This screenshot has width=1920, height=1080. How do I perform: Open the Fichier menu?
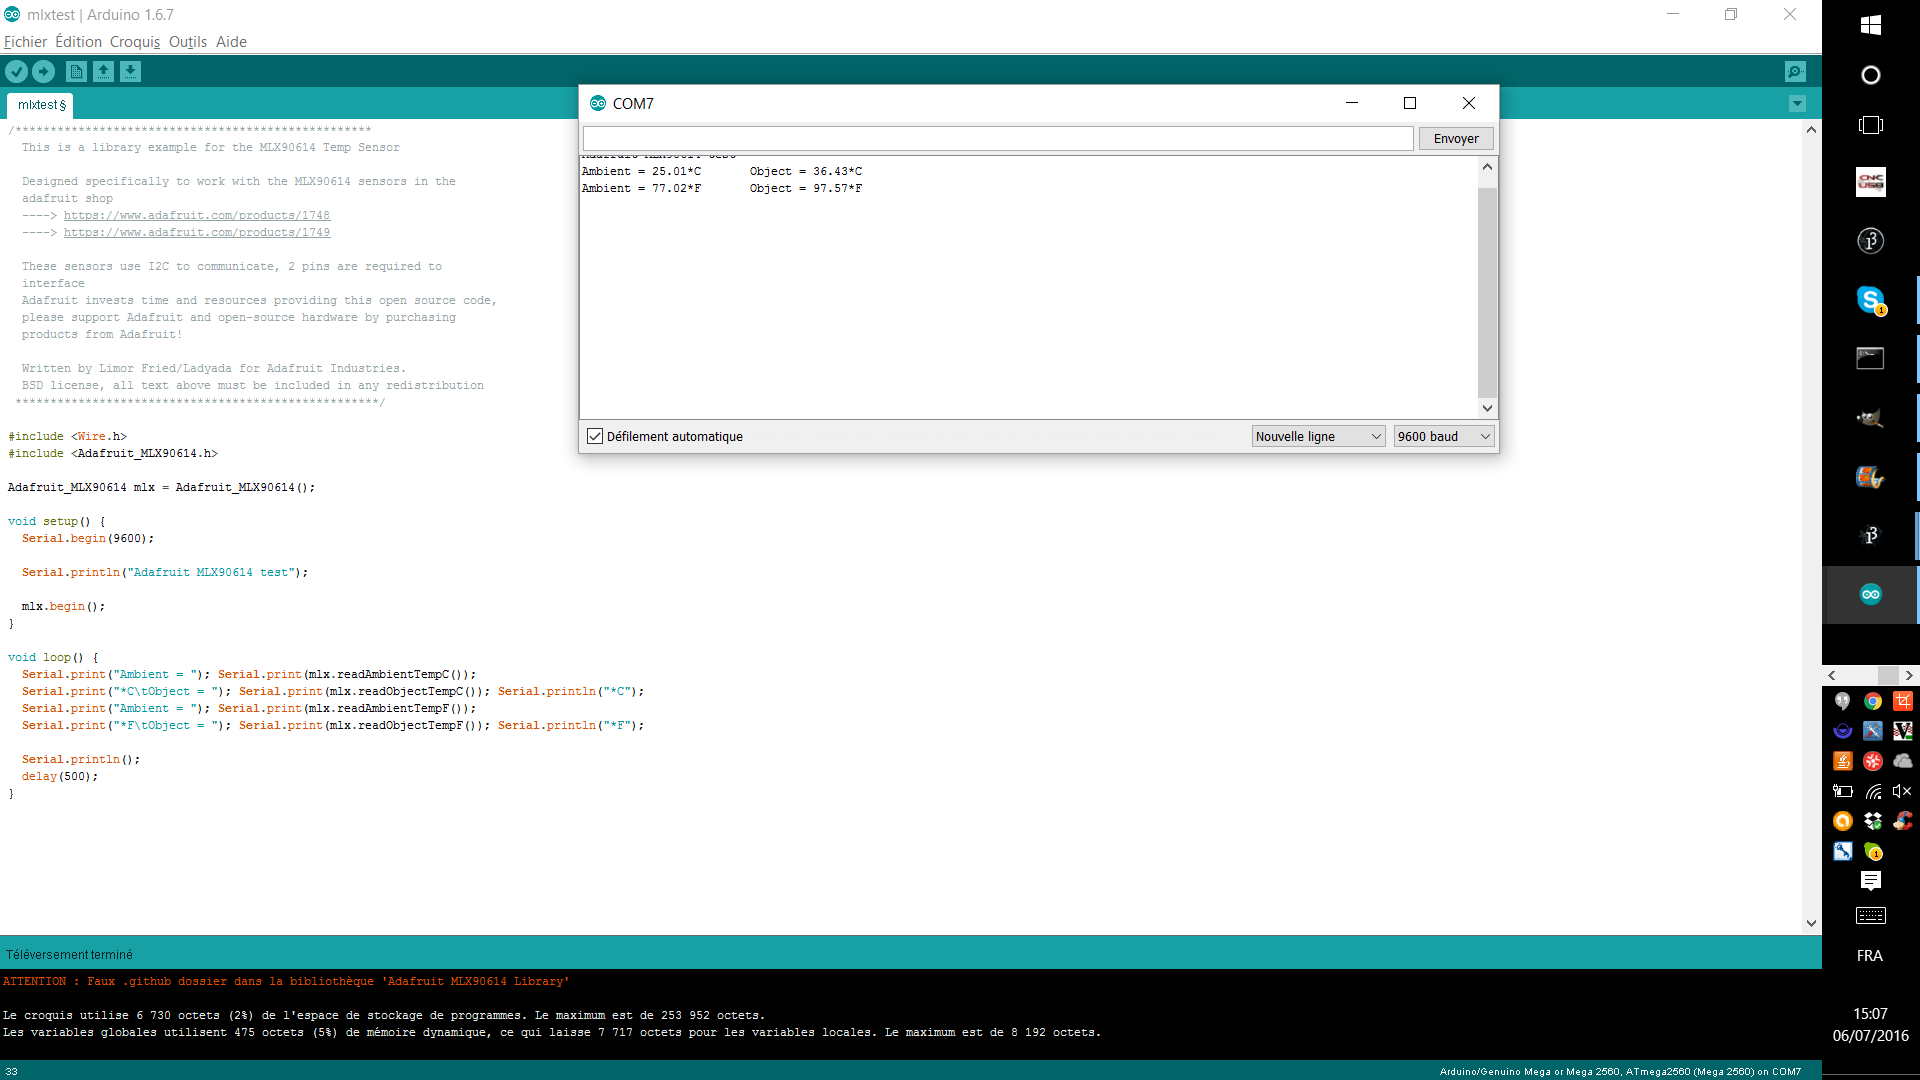(25, 42)
